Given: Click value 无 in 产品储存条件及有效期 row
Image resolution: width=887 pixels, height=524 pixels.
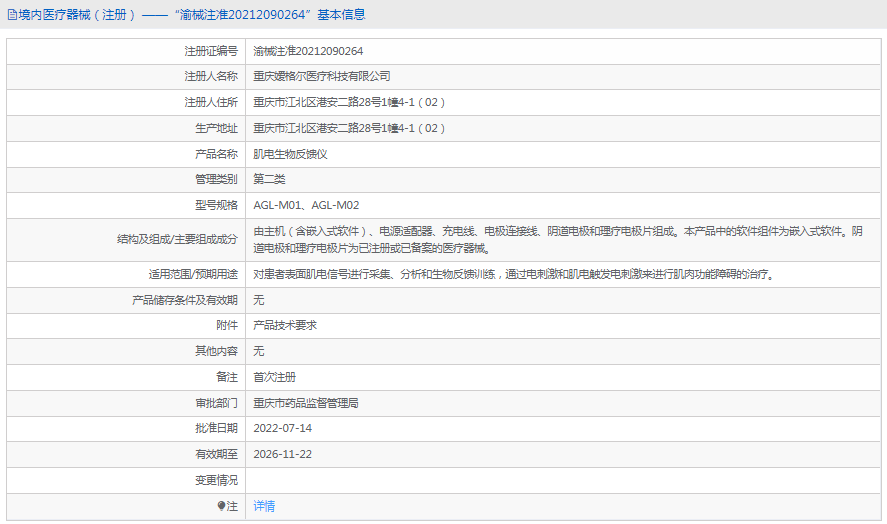Looking at the screenshot, I should (259, 300).
